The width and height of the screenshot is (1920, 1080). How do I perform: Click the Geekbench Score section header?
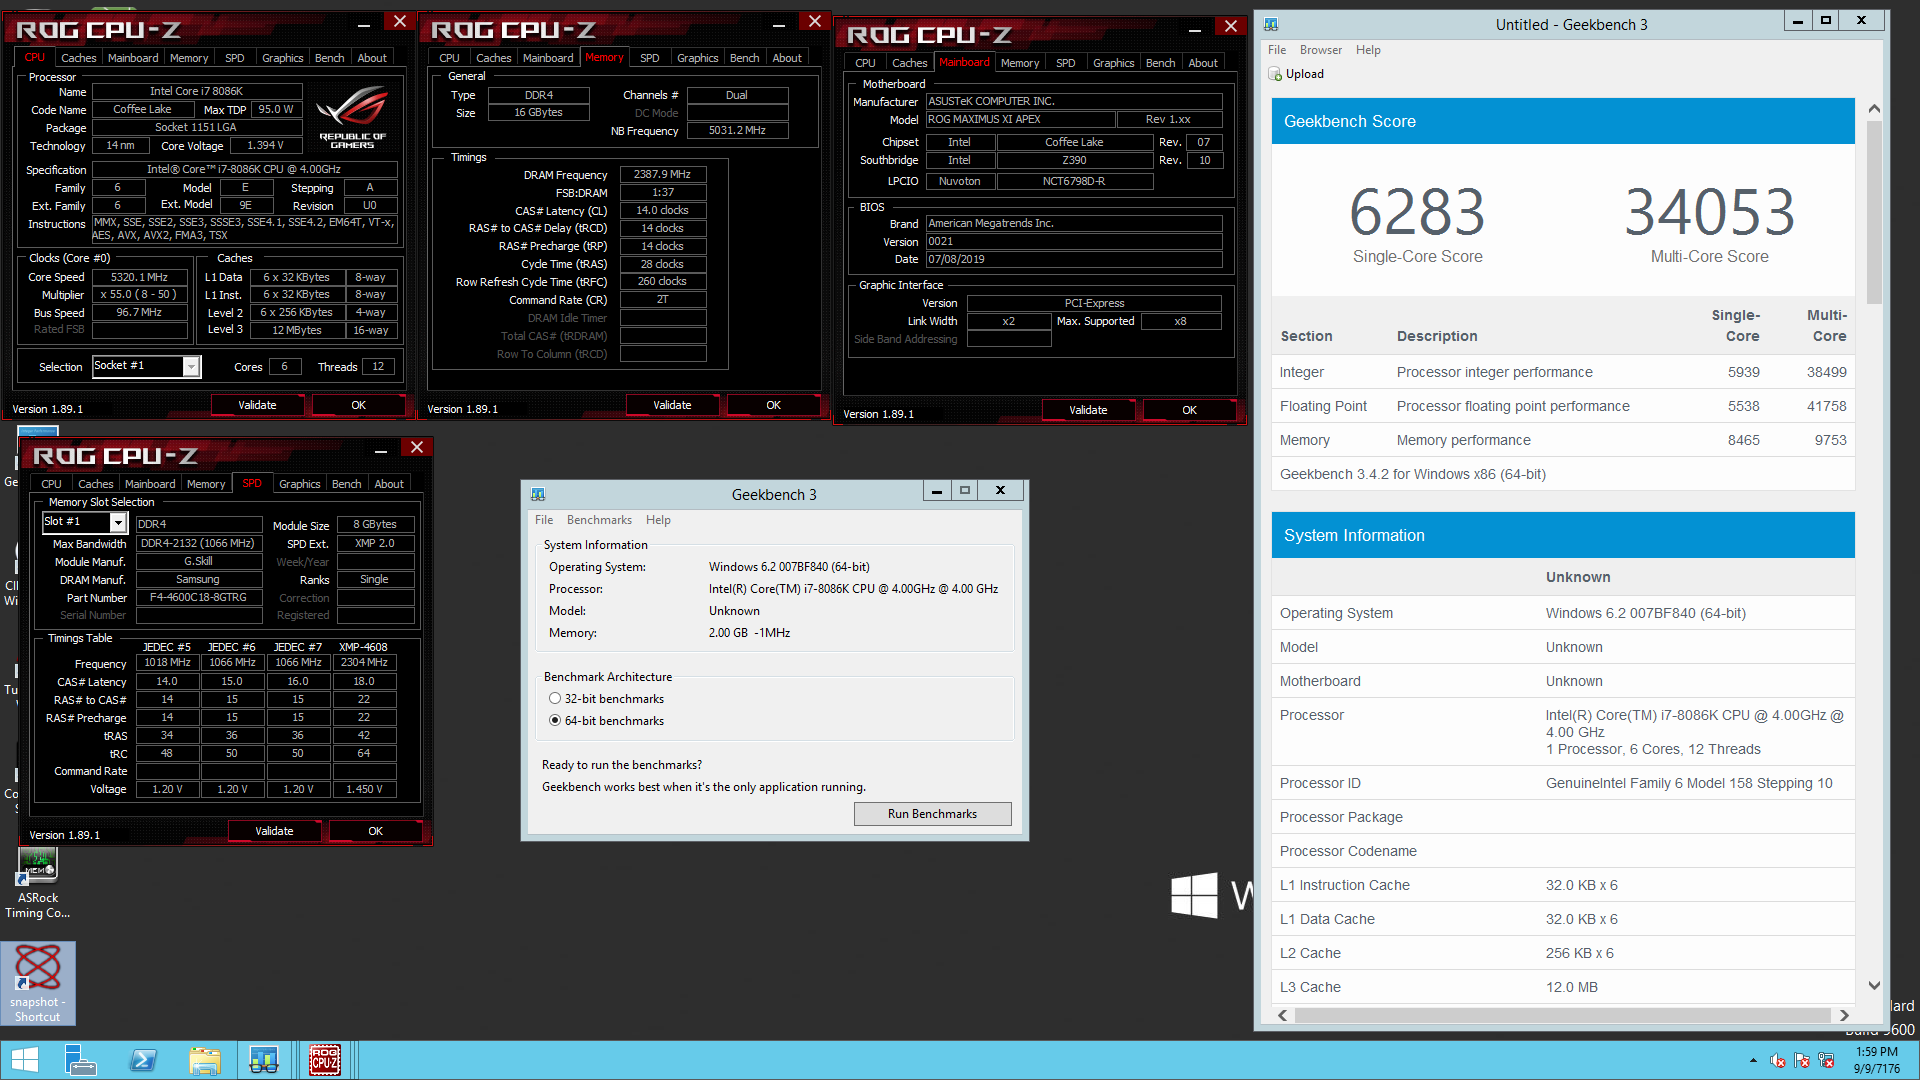pyautogui.click(x=1563, y=121)
